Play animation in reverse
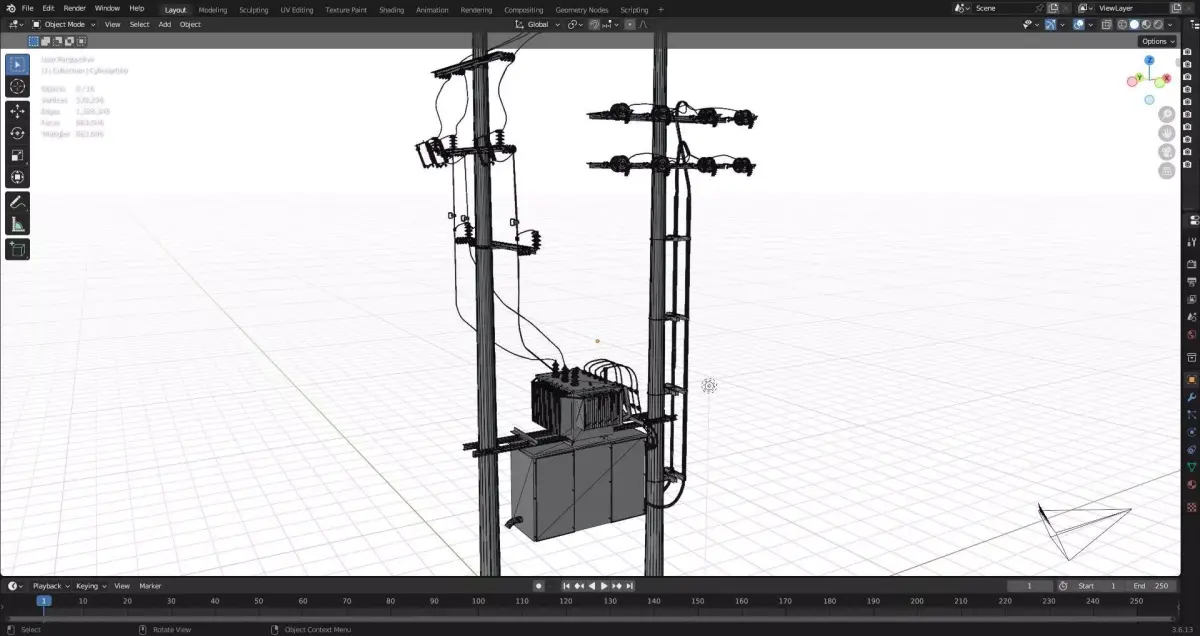This screenshot has width=1200, height=636. click(x=591, y=586)
